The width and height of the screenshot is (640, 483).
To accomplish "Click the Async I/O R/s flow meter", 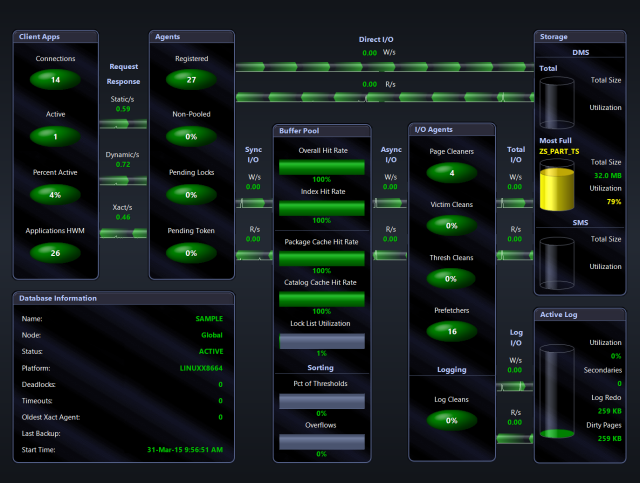I will [x=390, y=256].
